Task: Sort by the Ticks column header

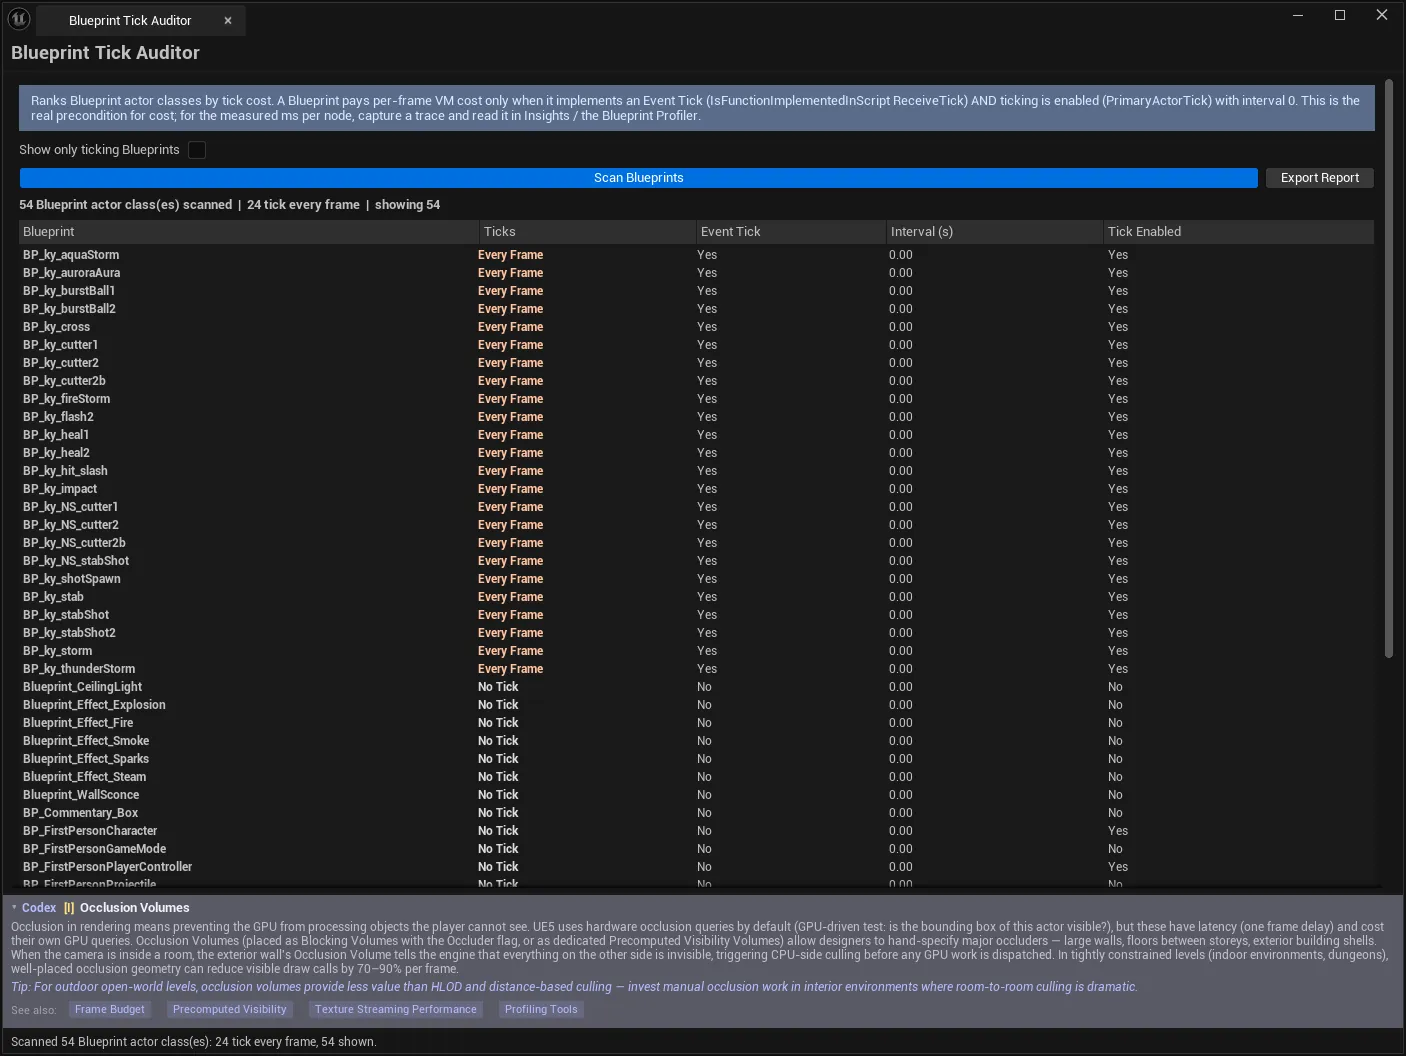Action: coord(587,231)
